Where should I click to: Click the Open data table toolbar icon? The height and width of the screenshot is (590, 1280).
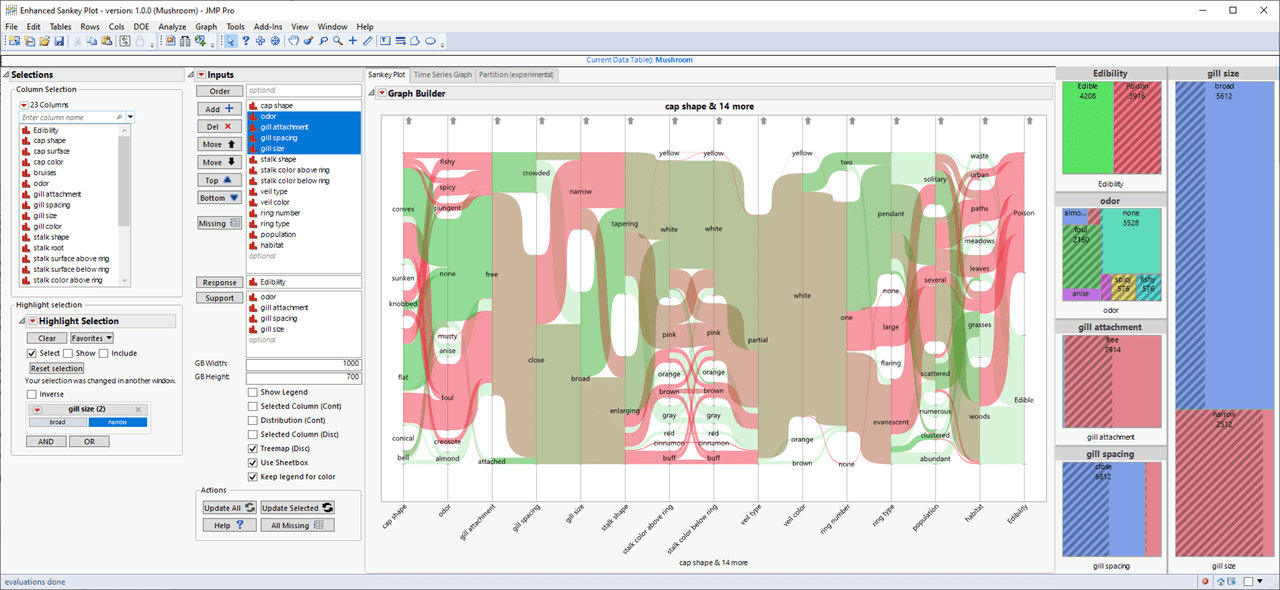click(46, 41)
